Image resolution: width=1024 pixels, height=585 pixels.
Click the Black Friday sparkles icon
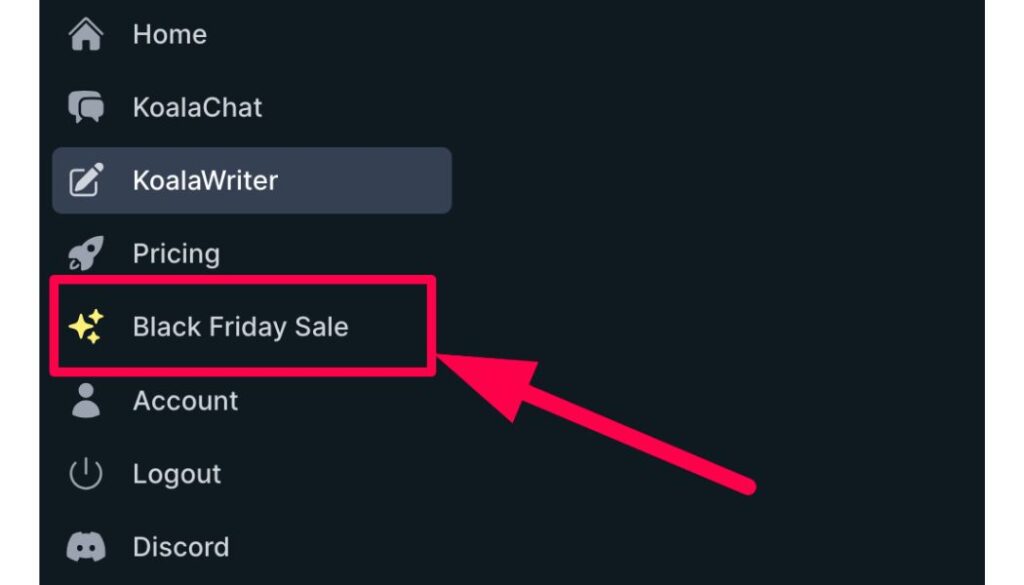pyautogui.click(x=85, y=327)
